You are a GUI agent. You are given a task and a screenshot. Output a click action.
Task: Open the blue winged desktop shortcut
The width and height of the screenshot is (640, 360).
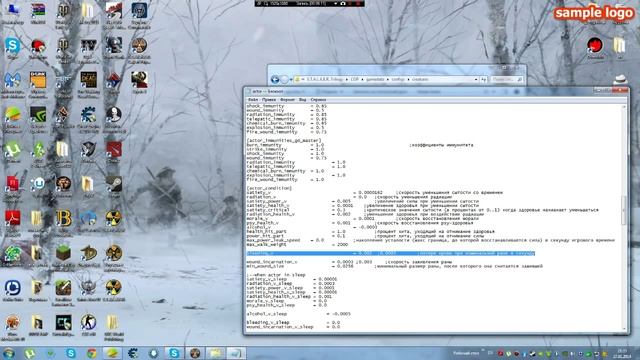[12, 80]
